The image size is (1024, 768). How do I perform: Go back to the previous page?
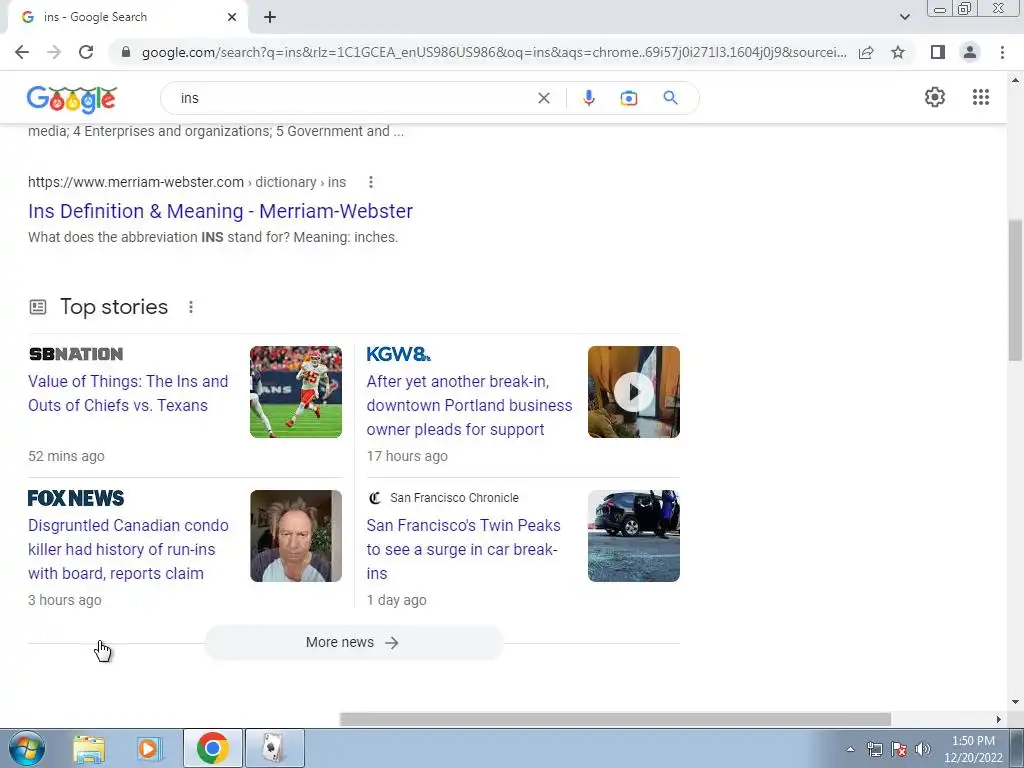[22, 52]
